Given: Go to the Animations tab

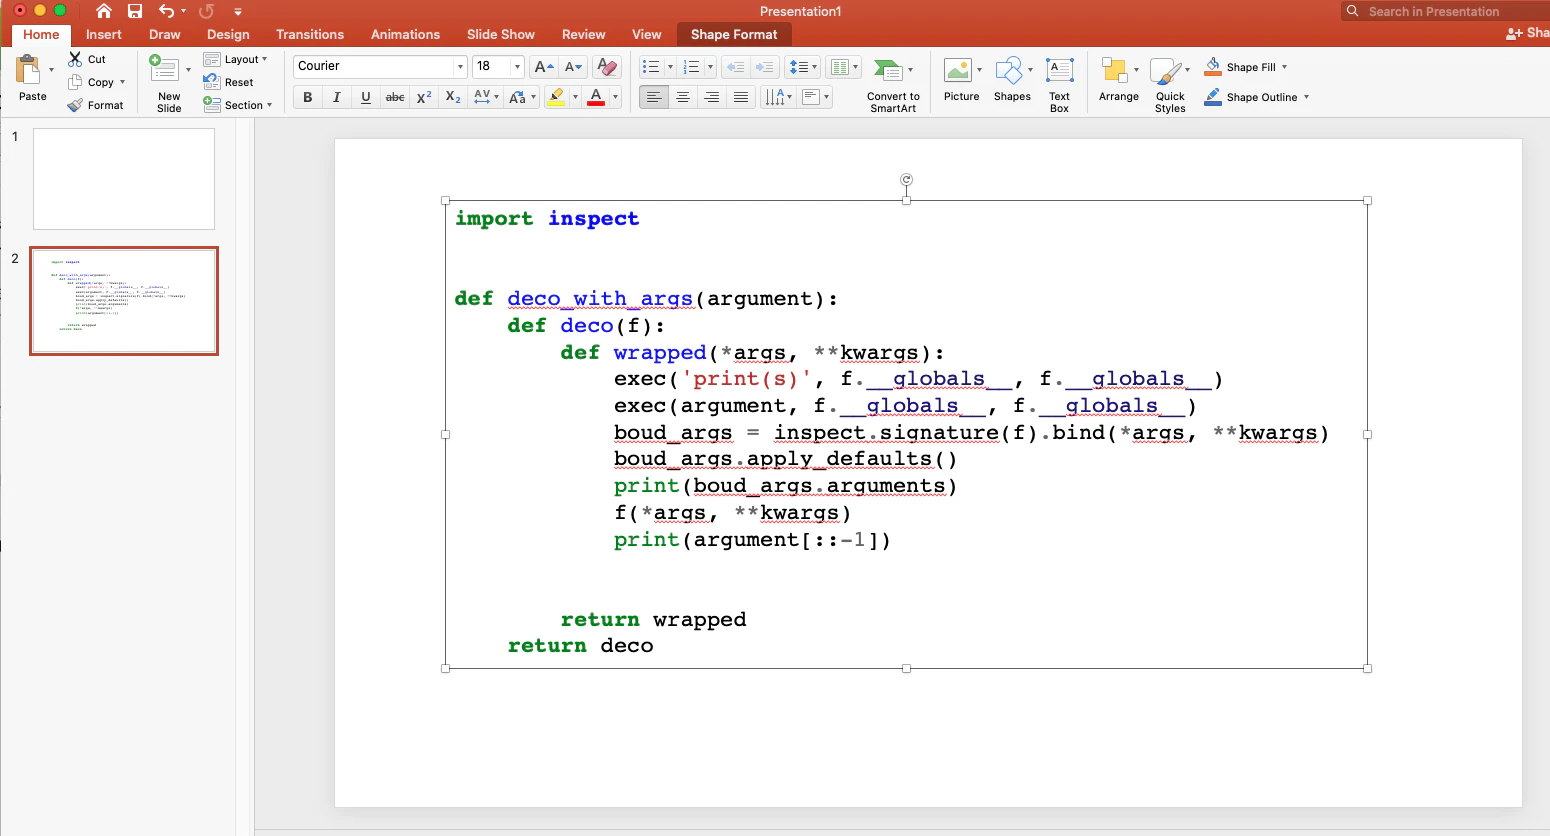Looking at the screenshot, I should 405,34.
